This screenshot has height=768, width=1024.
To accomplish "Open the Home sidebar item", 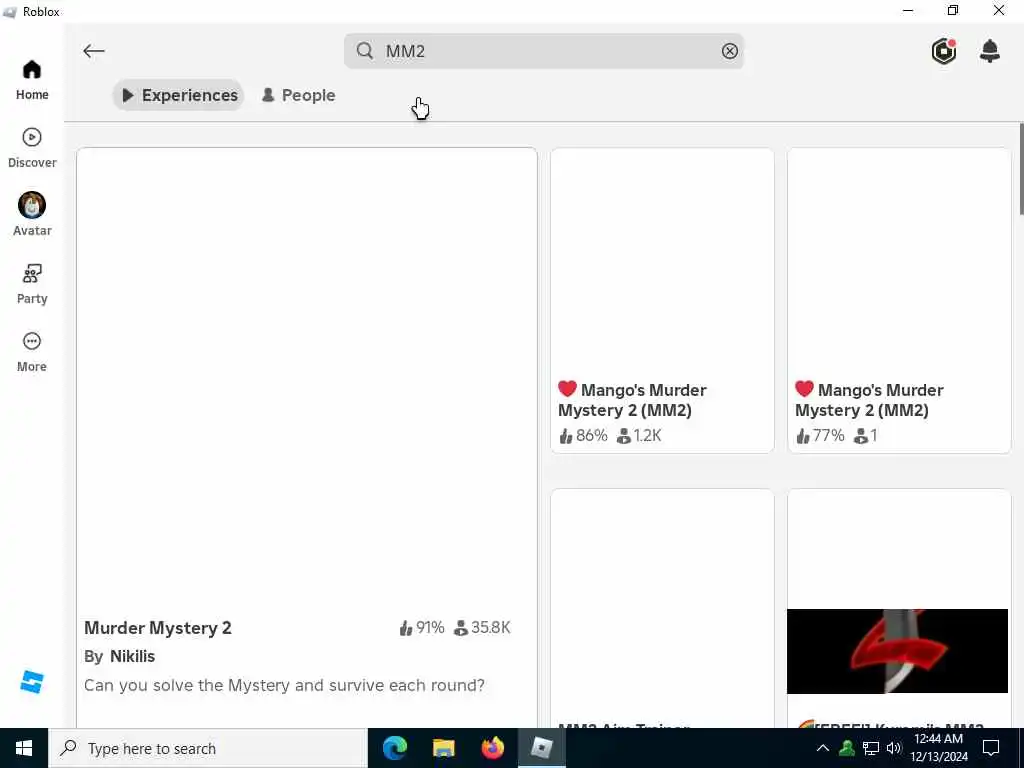I will [x=32, y=80].
